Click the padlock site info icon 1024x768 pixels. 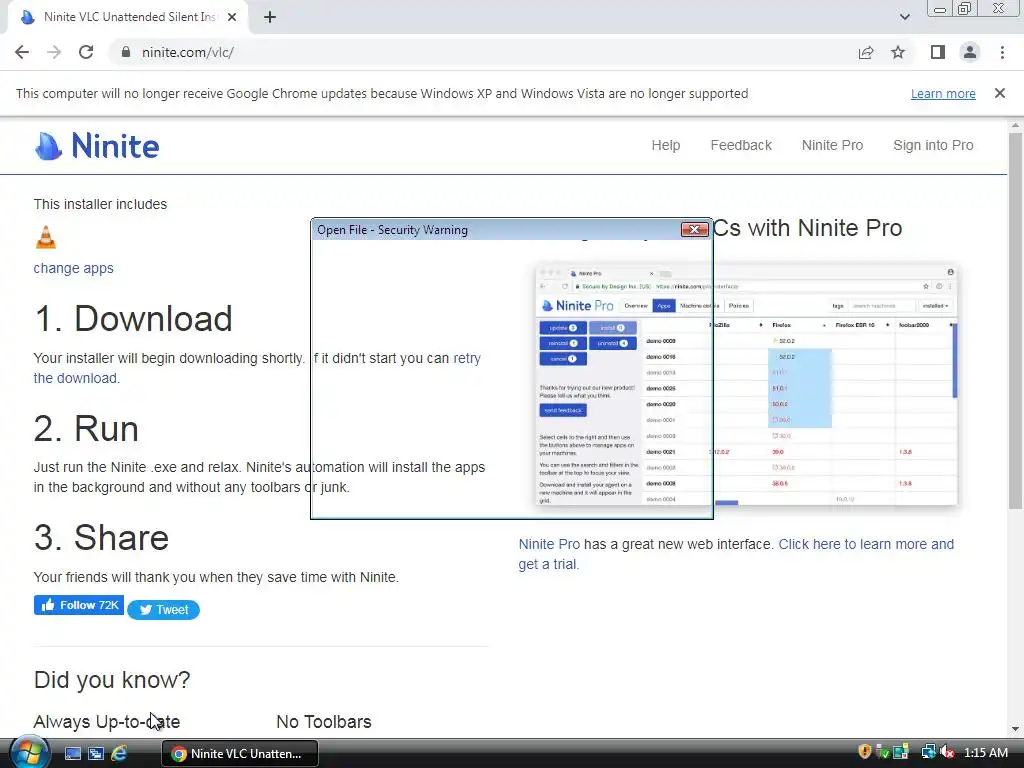tap(125, 52)
